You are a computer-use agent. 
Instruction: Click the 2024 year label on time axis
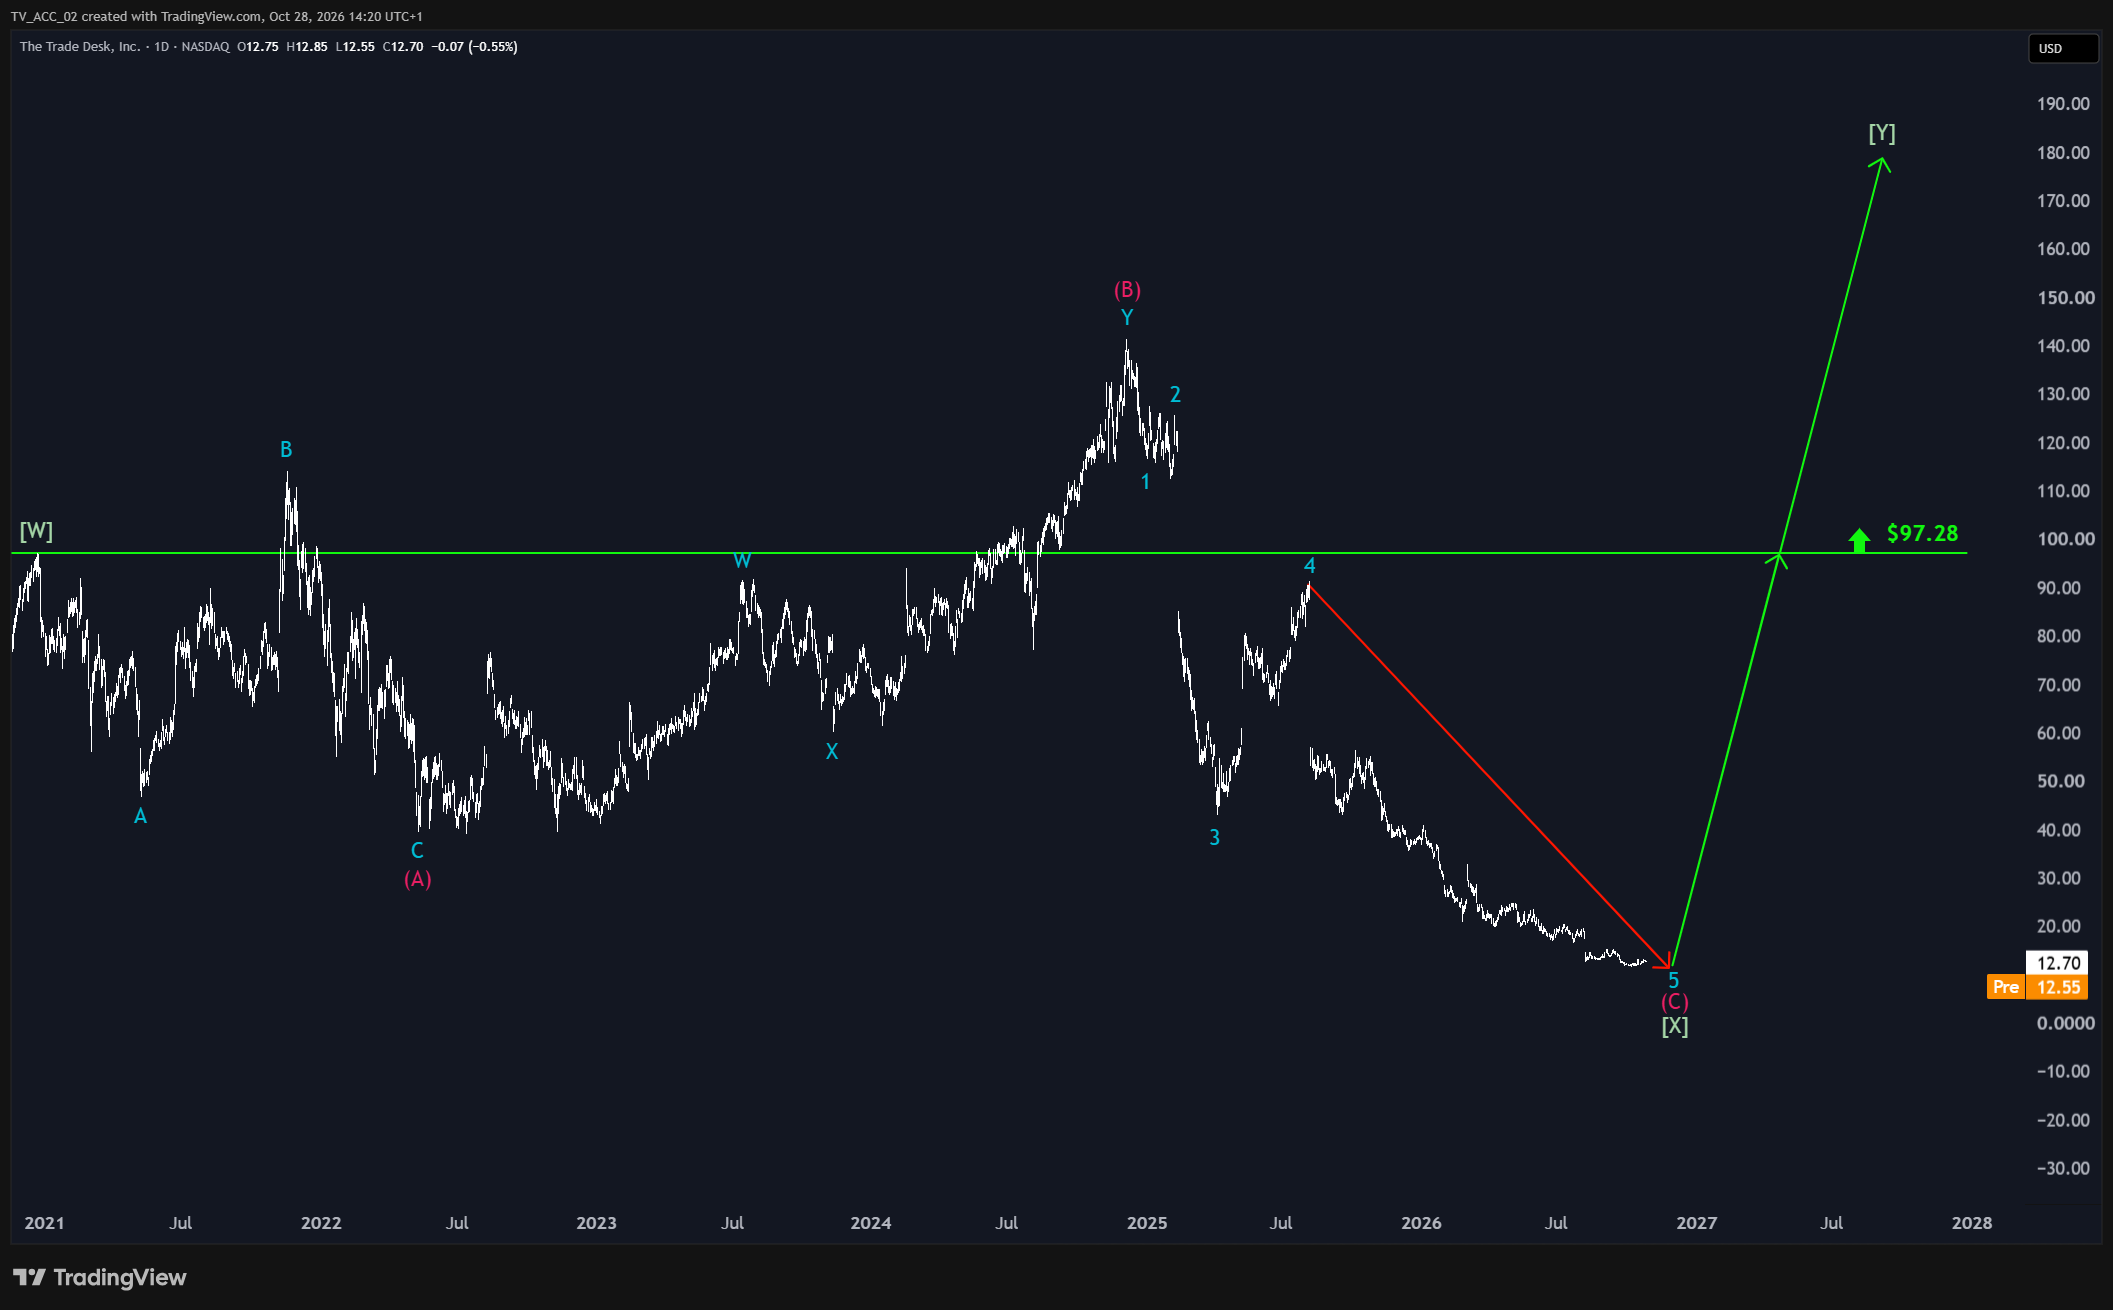(870, 1222)
